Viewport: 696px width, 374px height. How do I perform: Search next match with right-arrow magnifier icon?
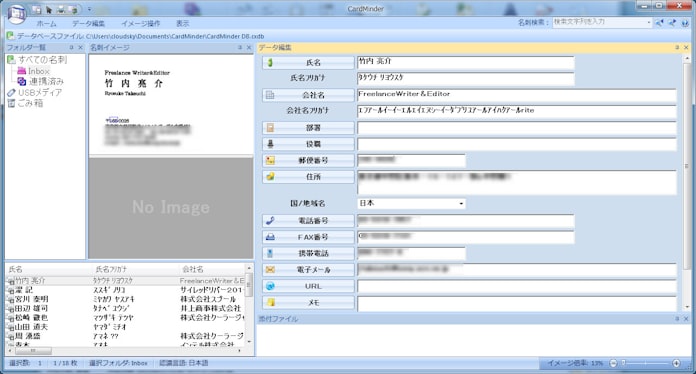point(672,23)
